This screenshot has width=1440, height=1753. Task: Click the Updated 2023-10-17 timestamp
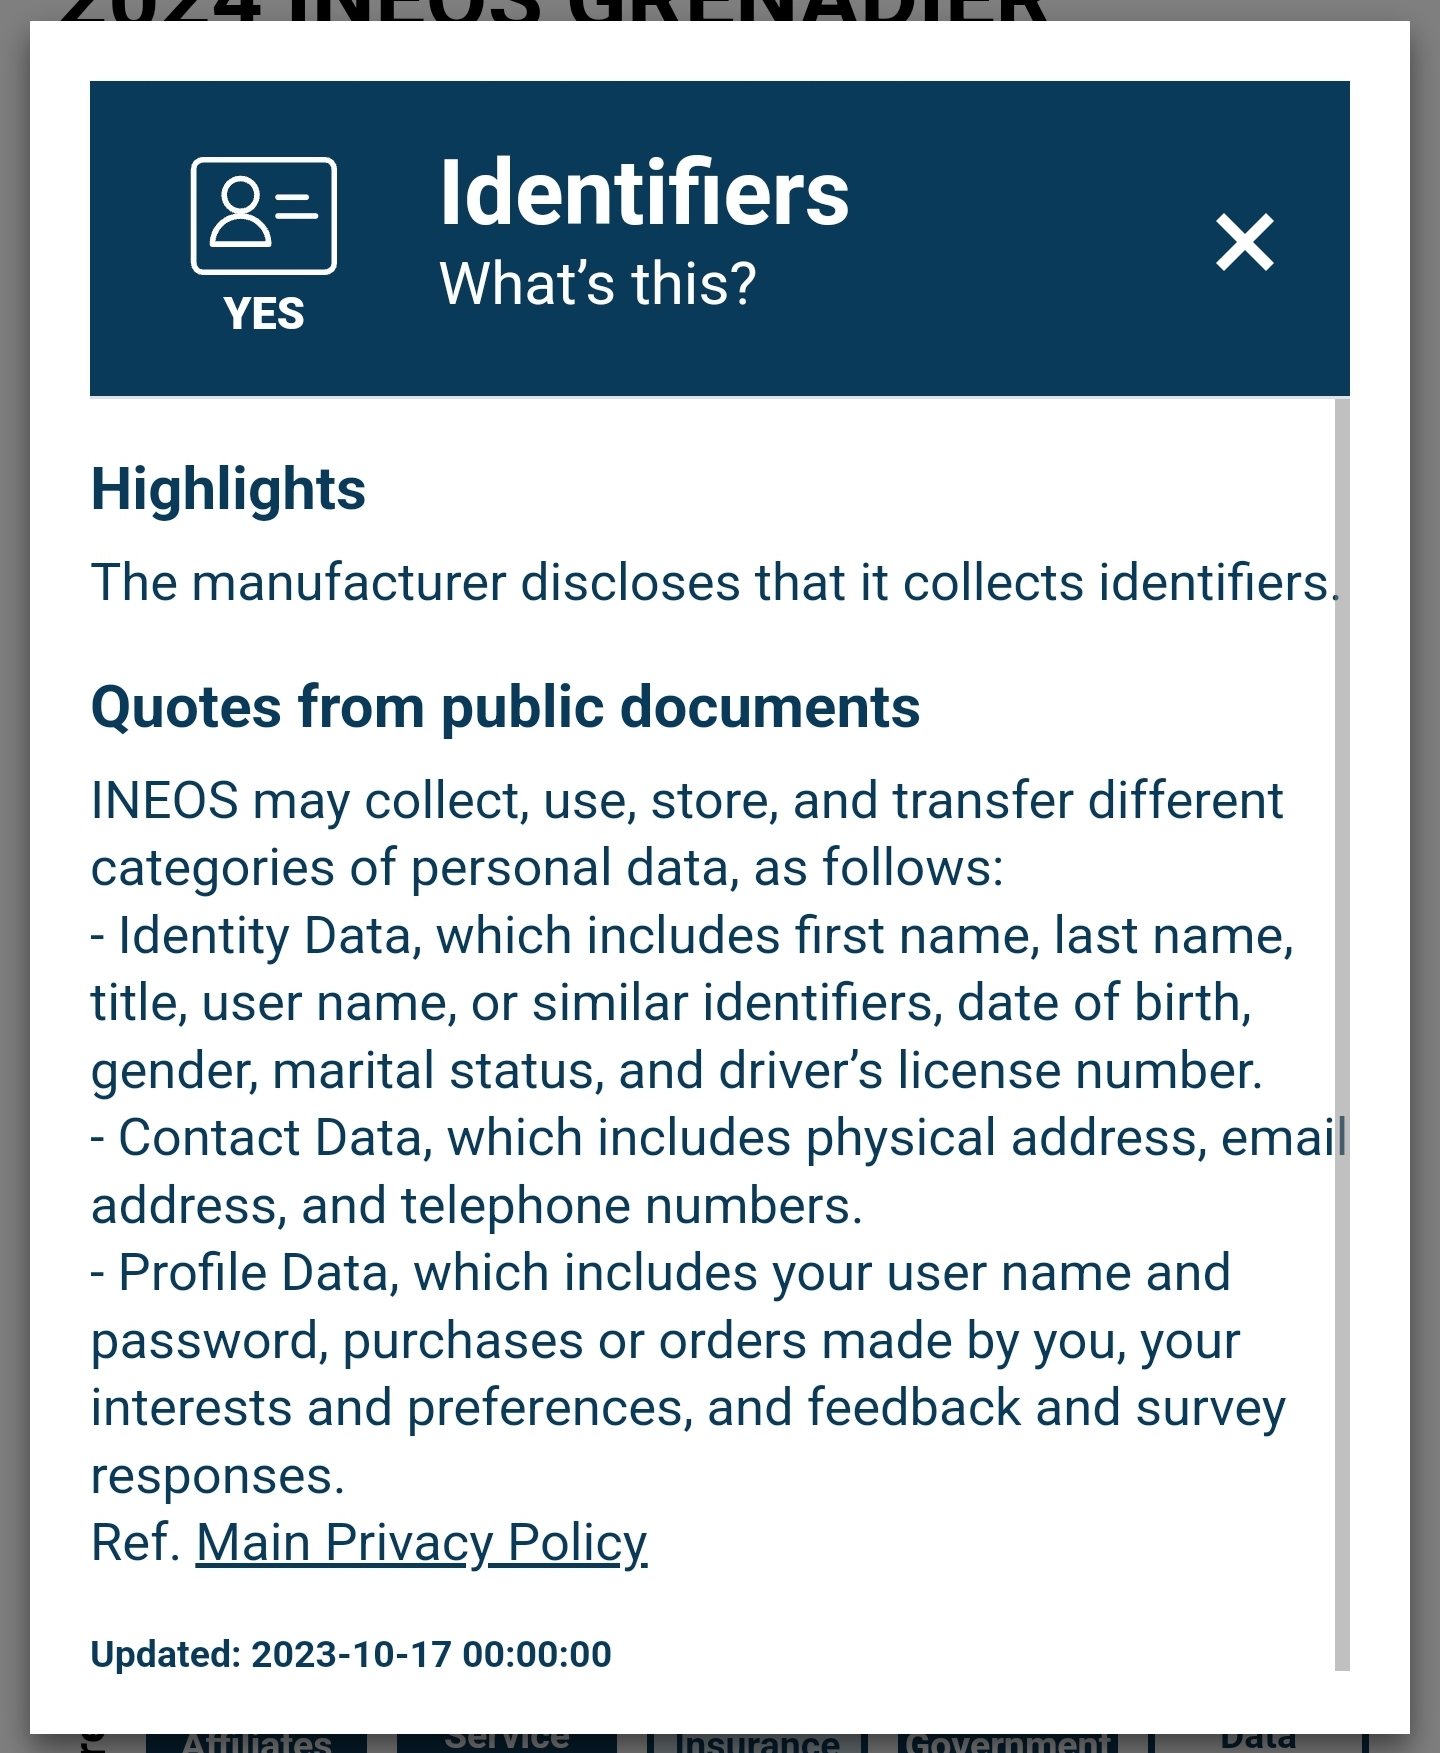(x=351, y=1654)
